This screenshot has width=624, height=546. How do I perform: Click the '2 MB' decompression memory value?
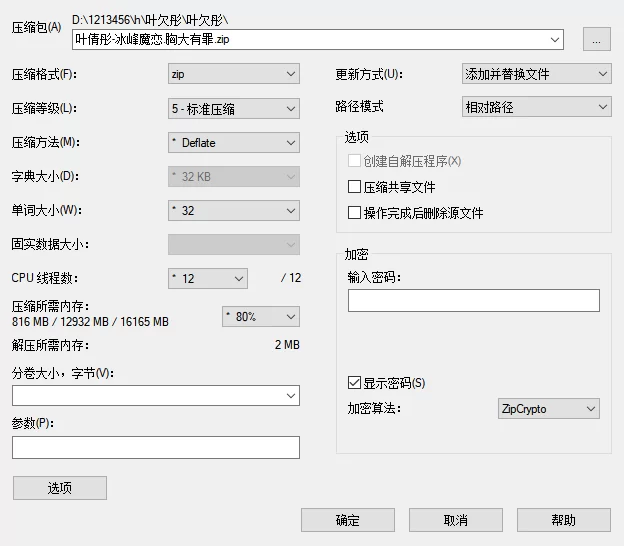[x=287, y=345]
